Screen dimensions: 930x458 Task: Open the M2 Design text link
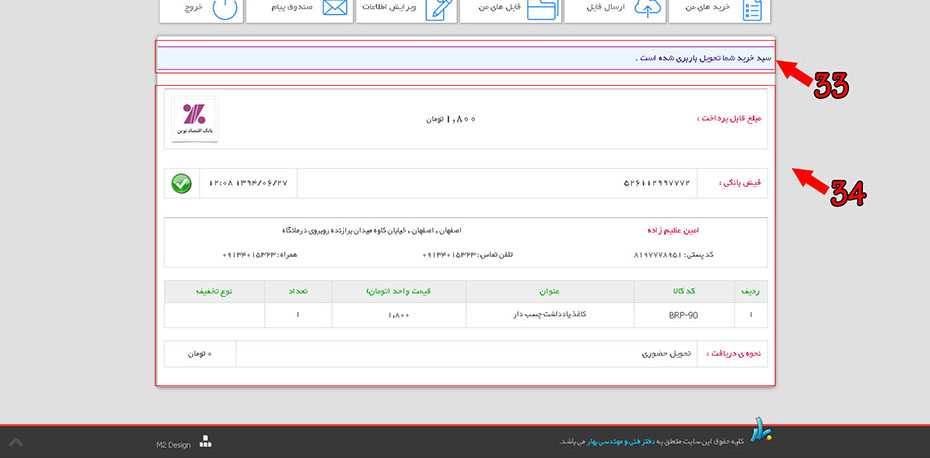coord(173,445)
